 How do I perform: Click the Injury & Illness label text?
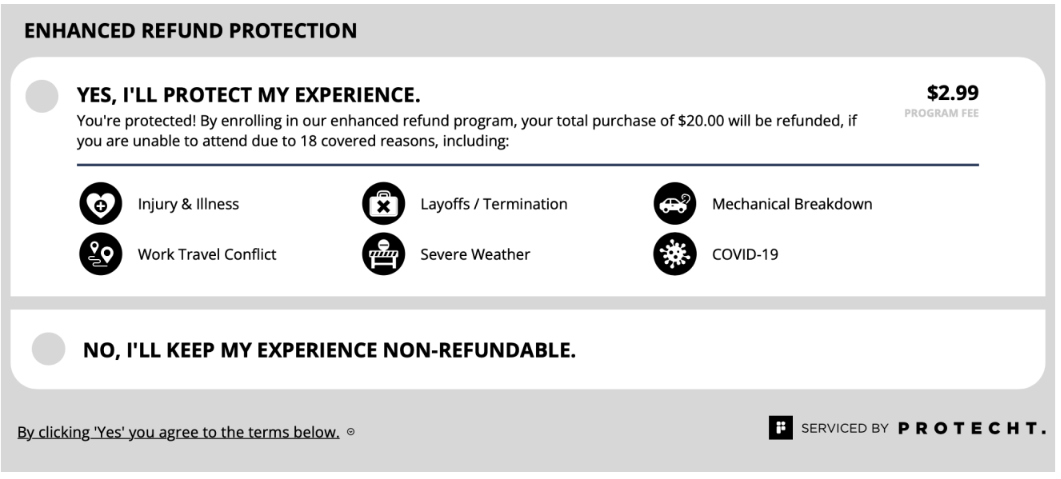coord(188,204)
